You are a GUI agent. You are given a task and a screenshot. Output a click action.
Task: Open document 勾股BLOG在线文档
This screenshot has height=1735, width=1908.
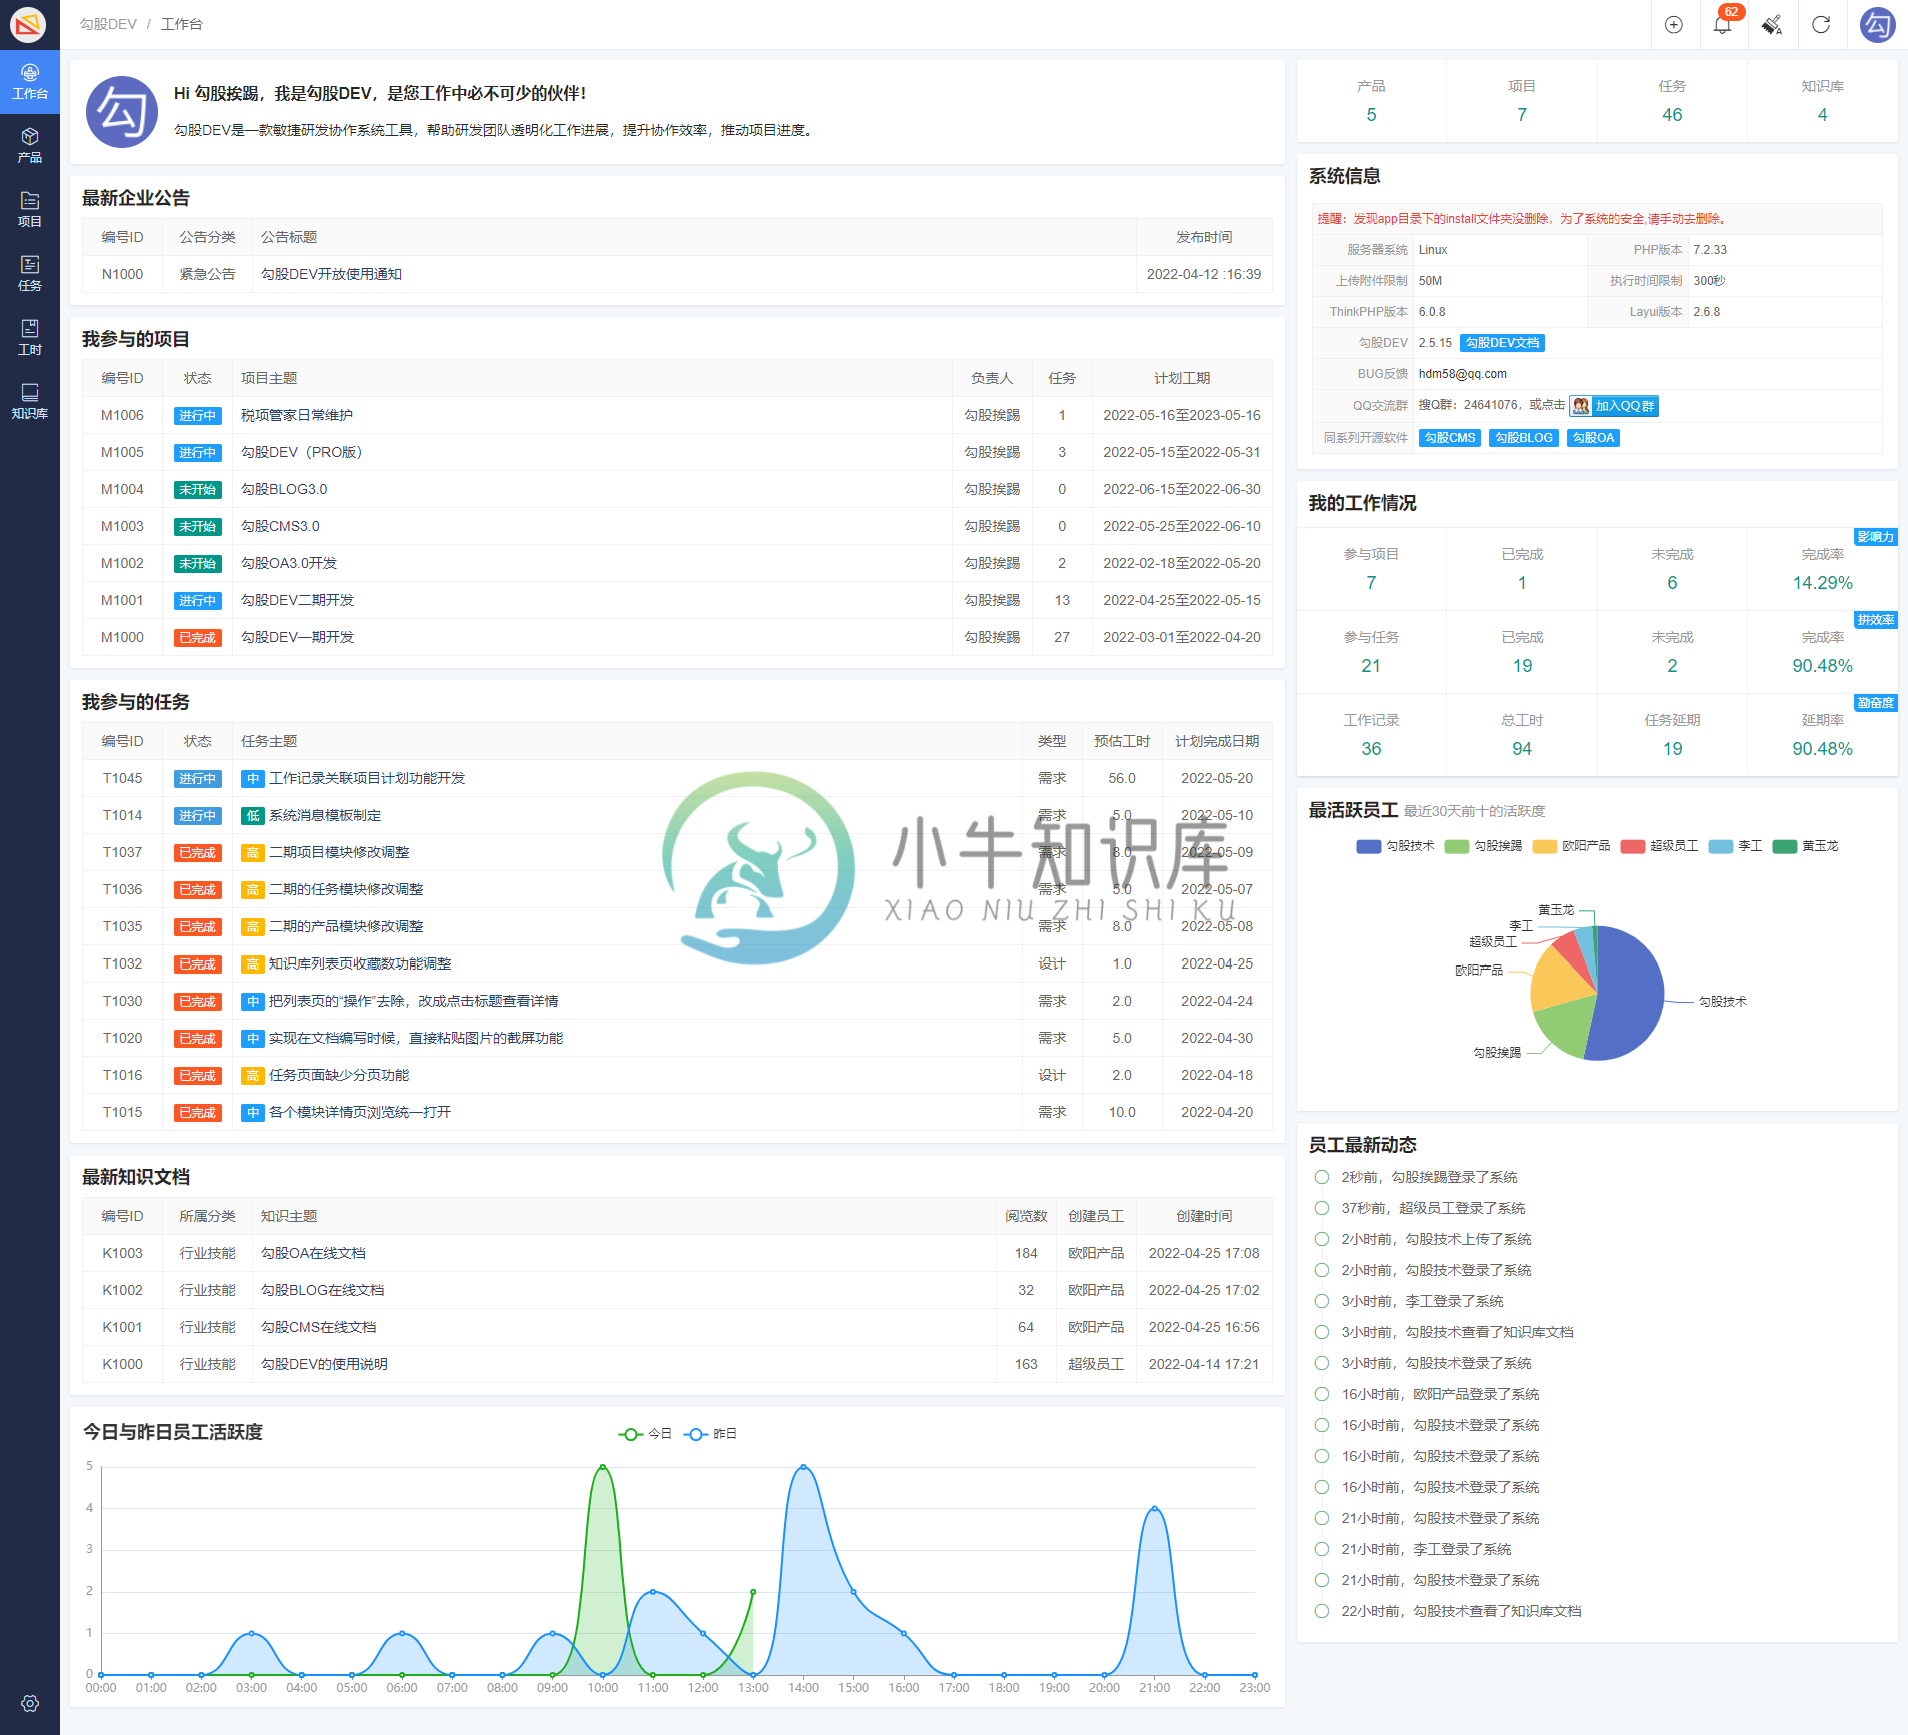pyautogui.click(x=322, y=1290)
